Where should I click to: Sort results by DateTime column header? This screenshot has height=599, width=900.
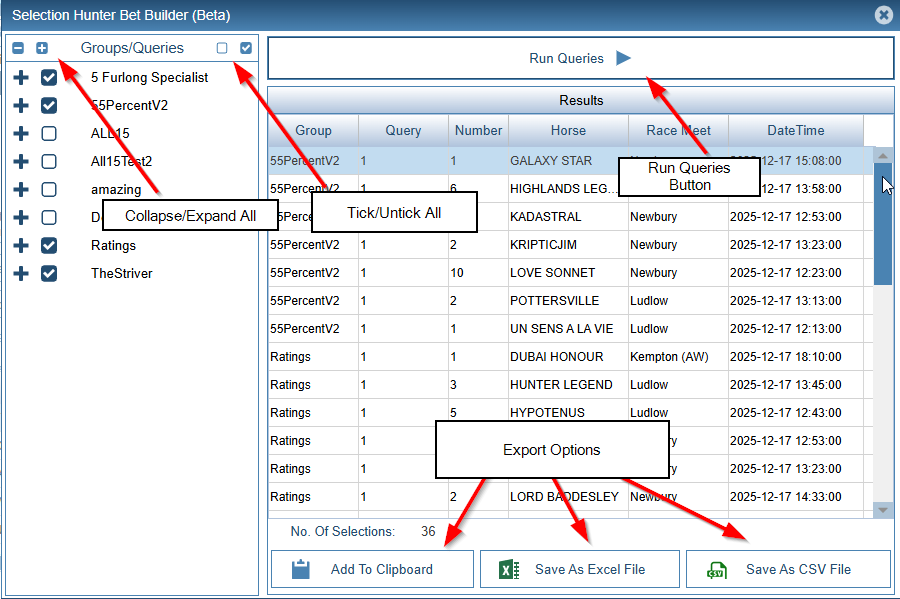pos(795,130)
